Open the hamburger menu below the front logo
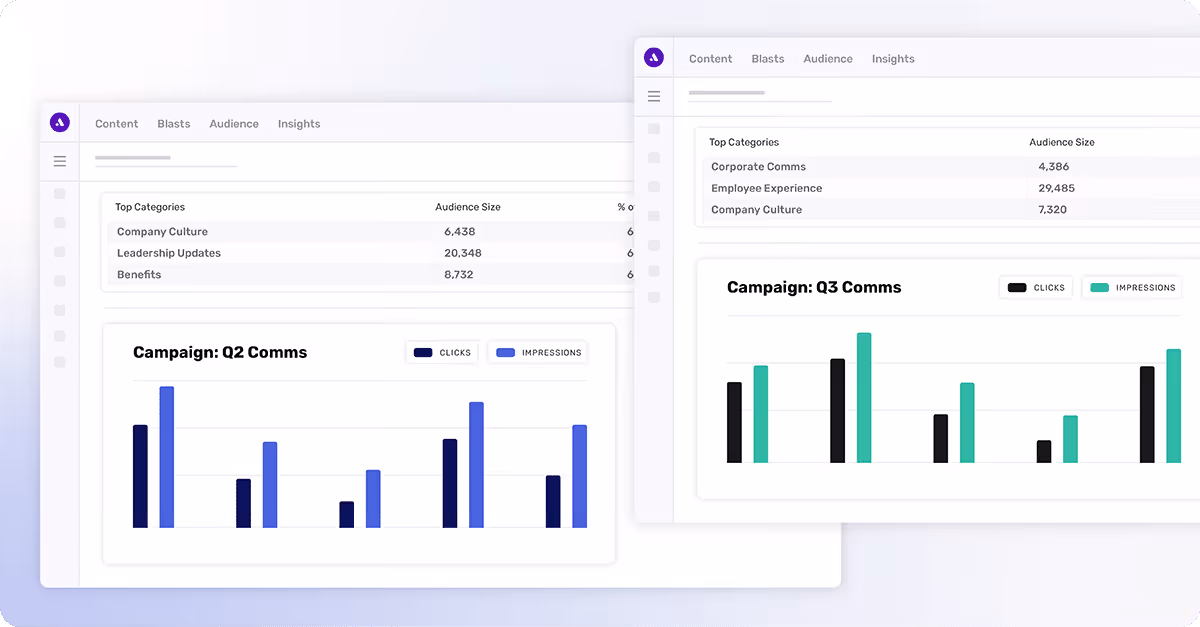 point(60,161)
